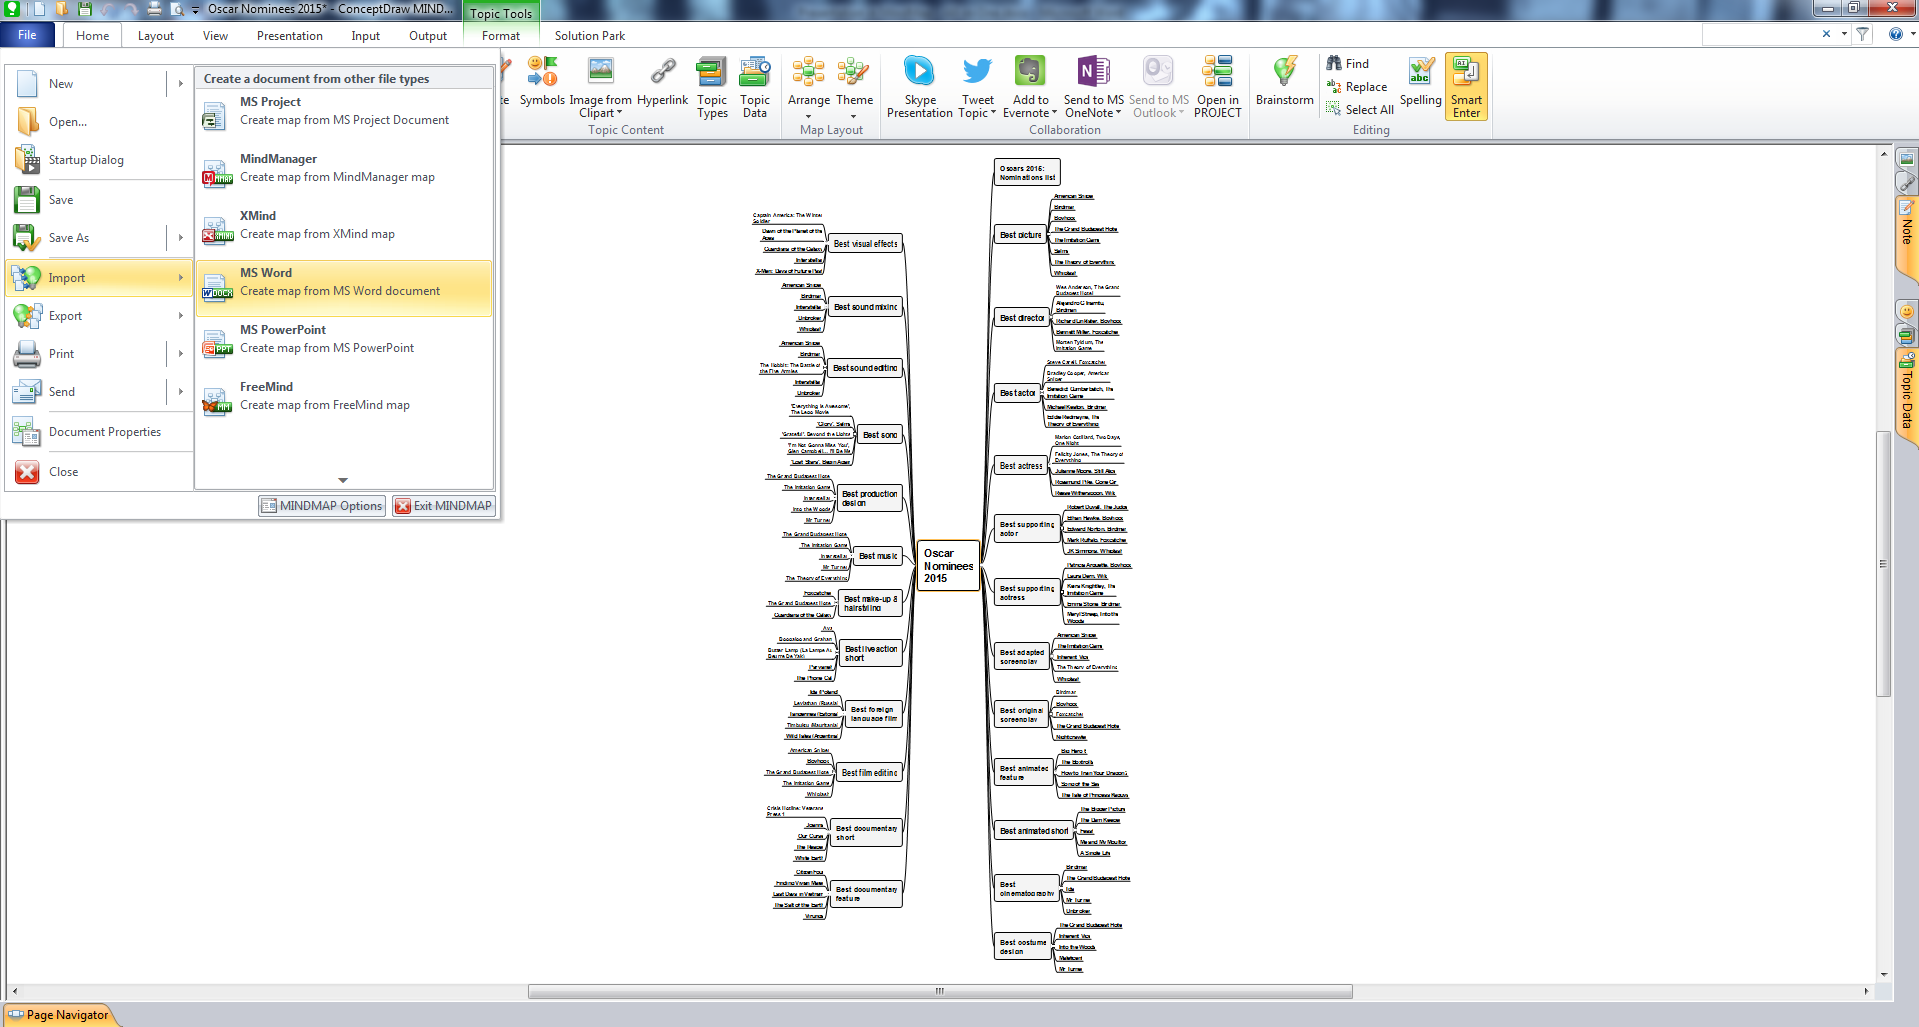Select the Oscar Nominees 2015 central topic
This screenshot has height=1027, width=1919.
coord(947,566)
